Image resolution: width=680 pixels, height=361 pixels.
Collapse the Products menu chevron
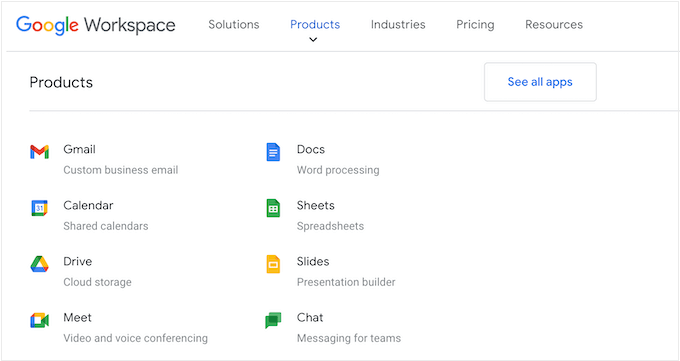pyautogui.click(x=313, y=39)
